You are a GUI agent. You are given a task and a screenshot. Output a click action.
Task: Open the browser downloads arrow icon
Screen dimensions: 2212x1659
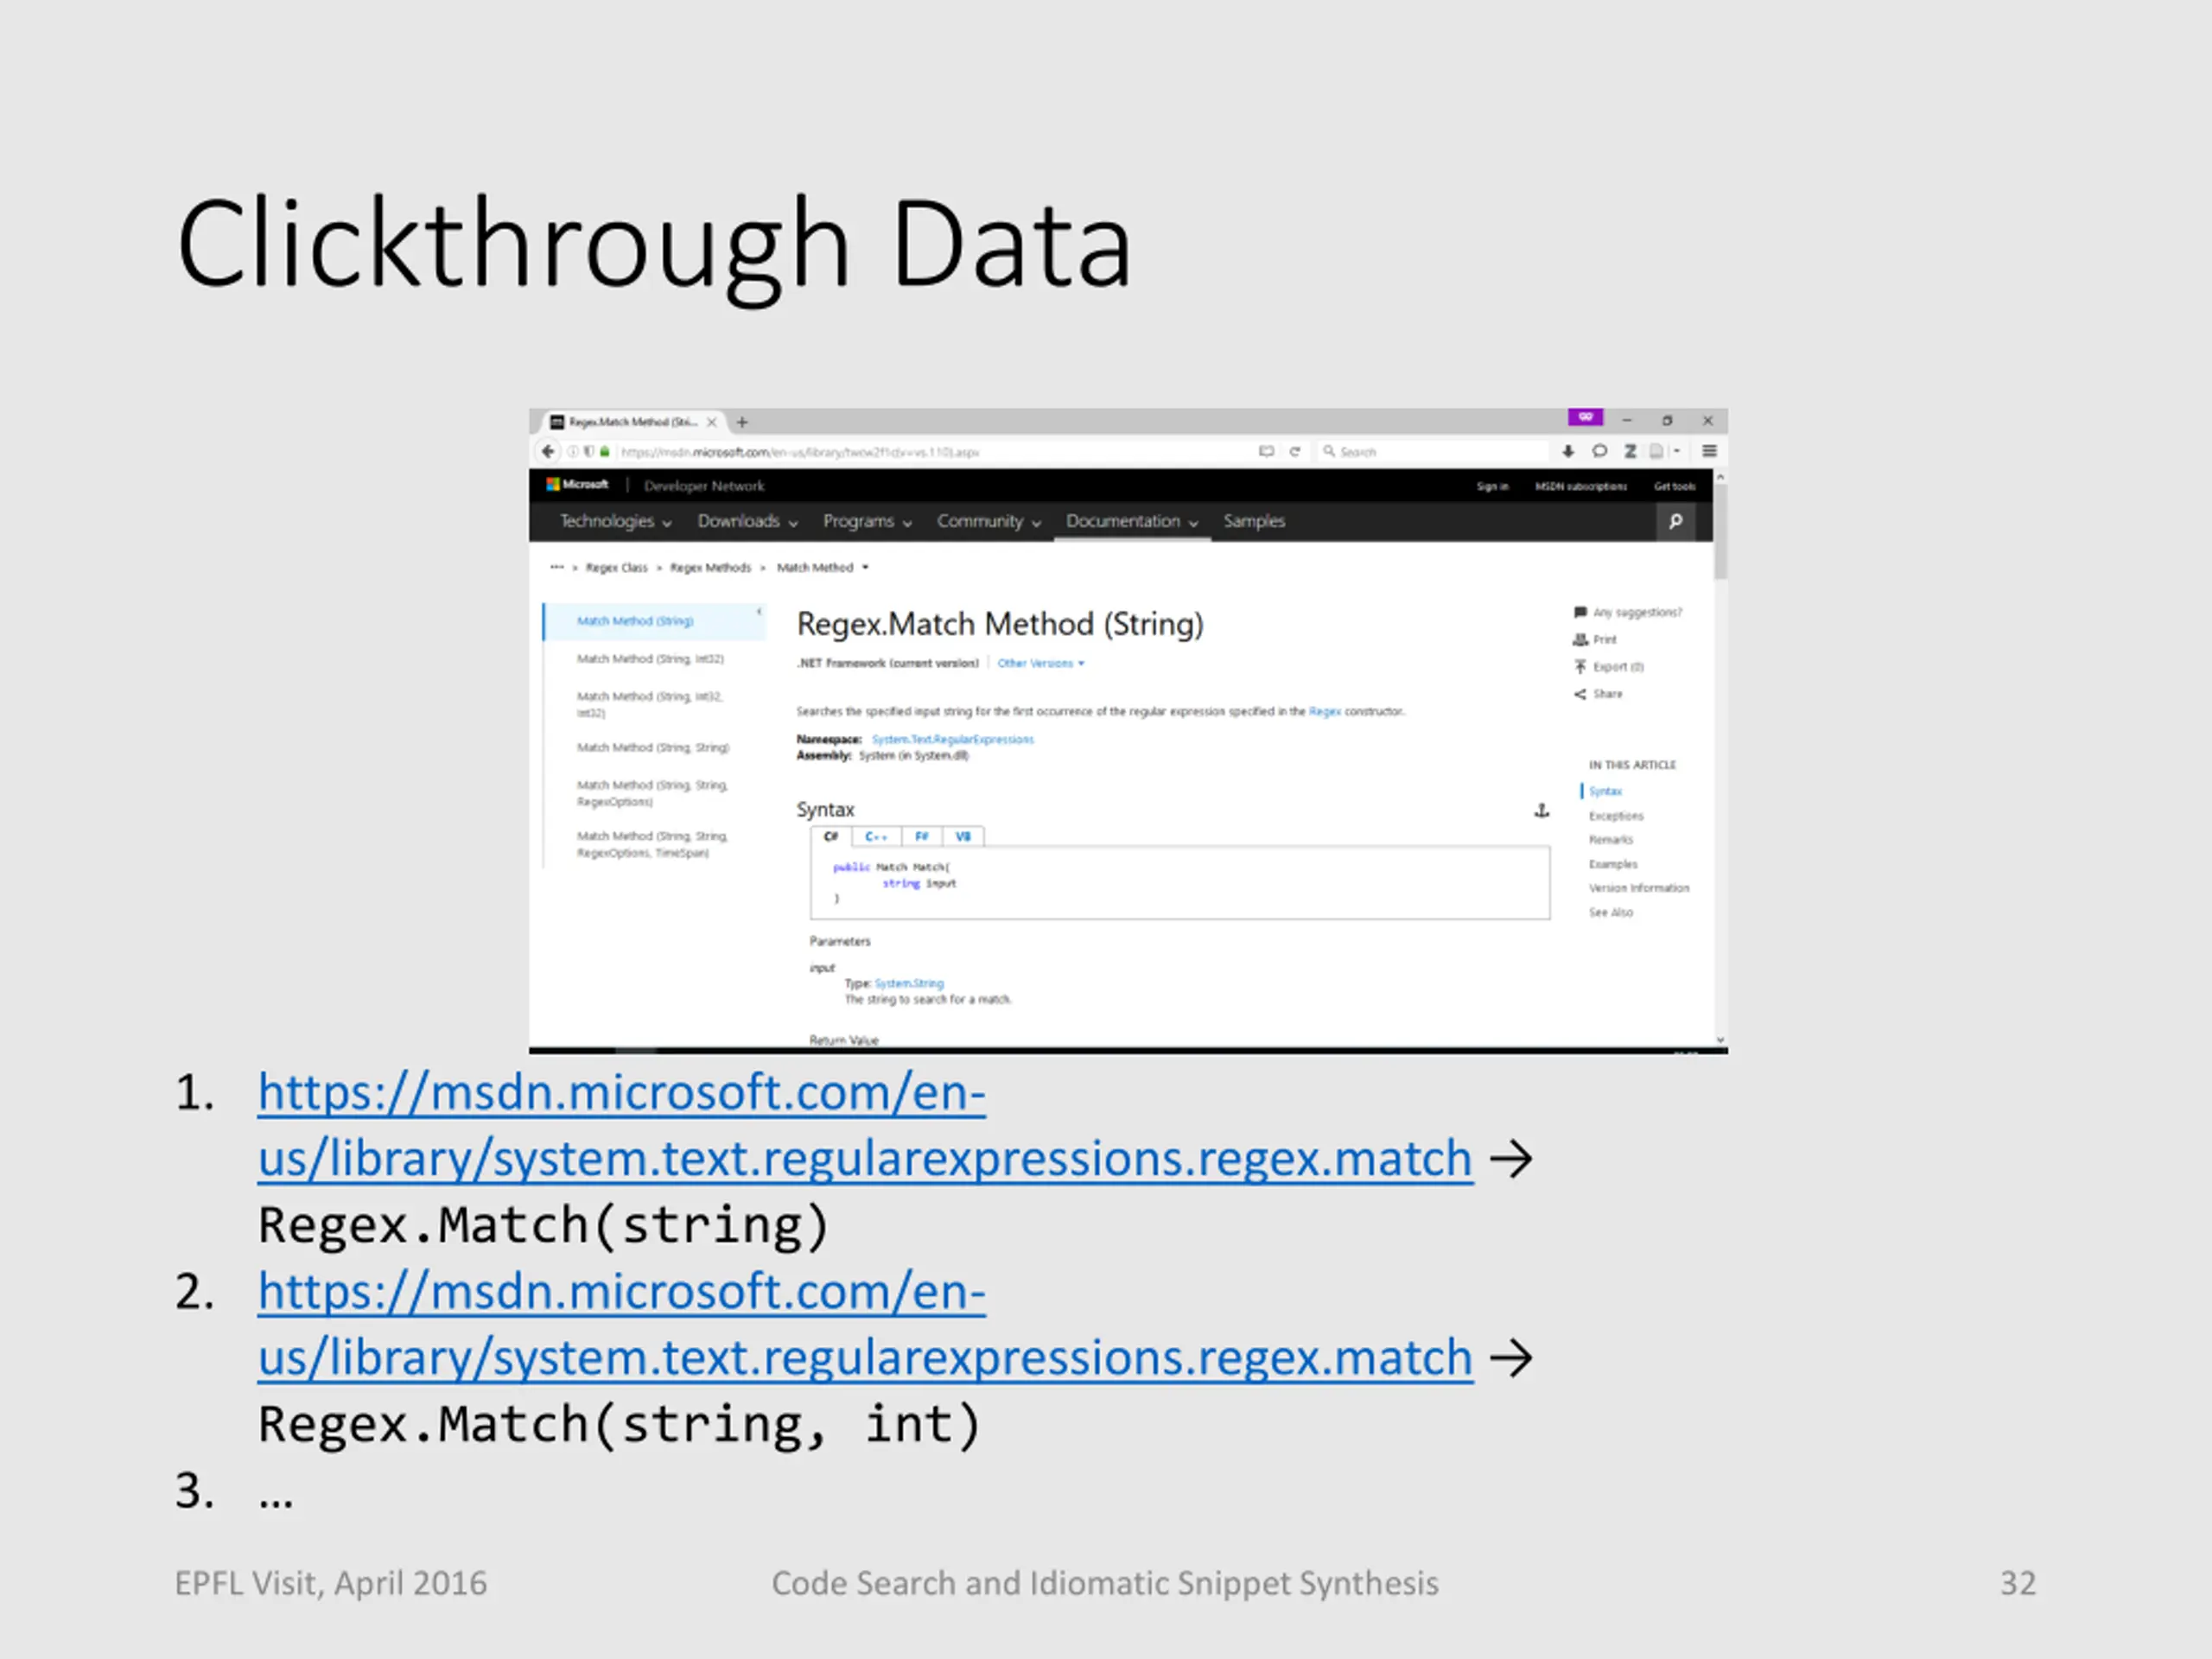click(x=1567, y=451)
